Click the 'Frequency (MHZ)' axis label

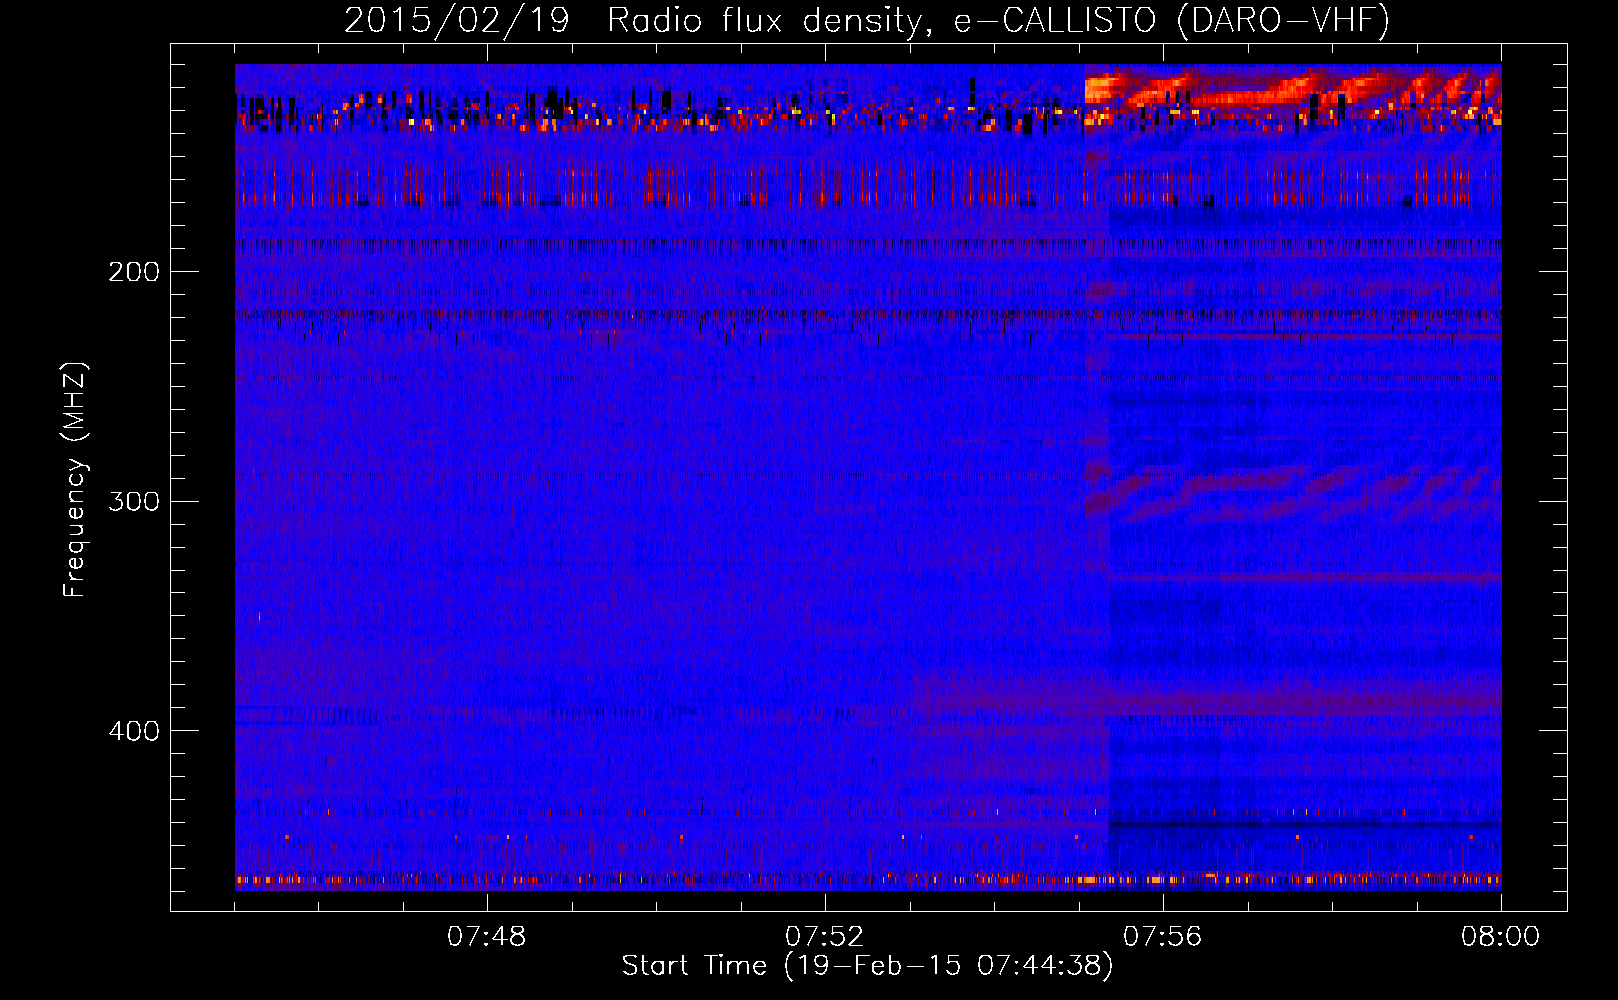click(75, 480)
